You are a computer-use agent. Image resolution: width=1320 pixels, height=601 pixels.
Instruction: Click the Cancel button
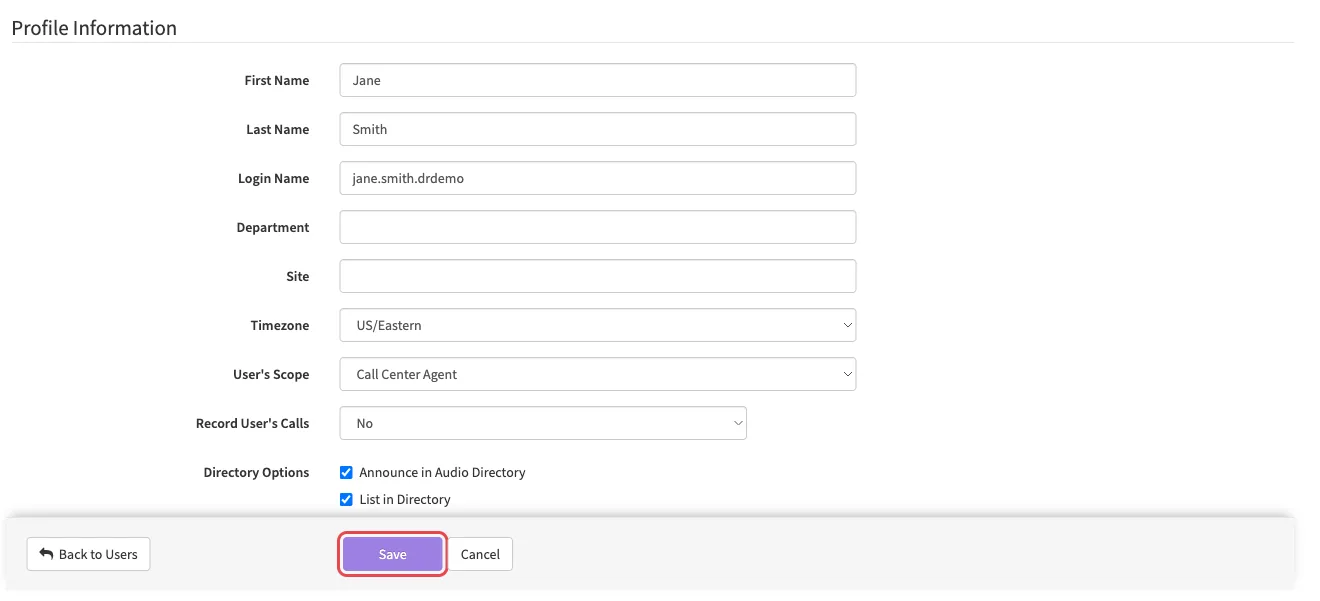pyautogui.click(x=480, y=554)
